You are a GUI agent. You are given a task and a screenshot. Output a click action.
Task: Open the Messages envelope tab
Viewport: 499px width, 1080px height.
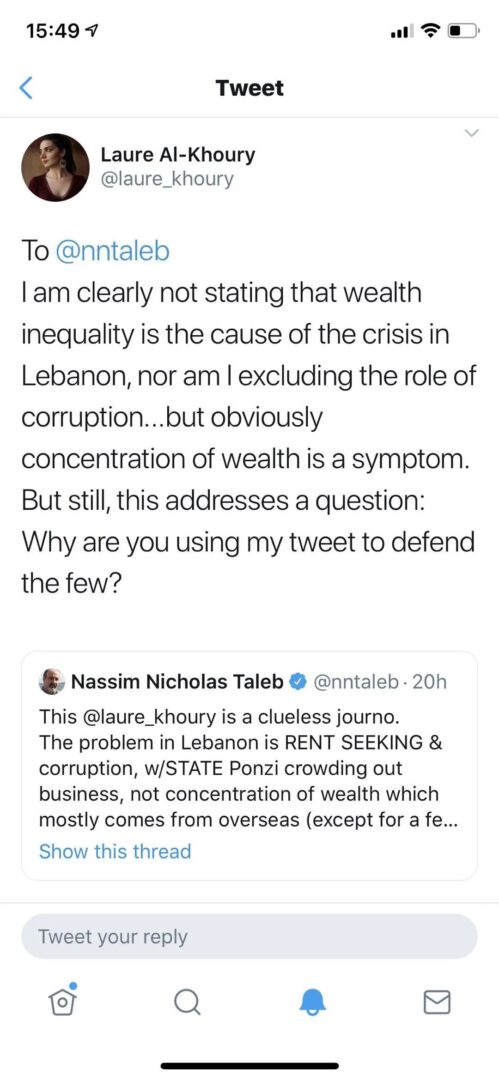coord(436,1003)
